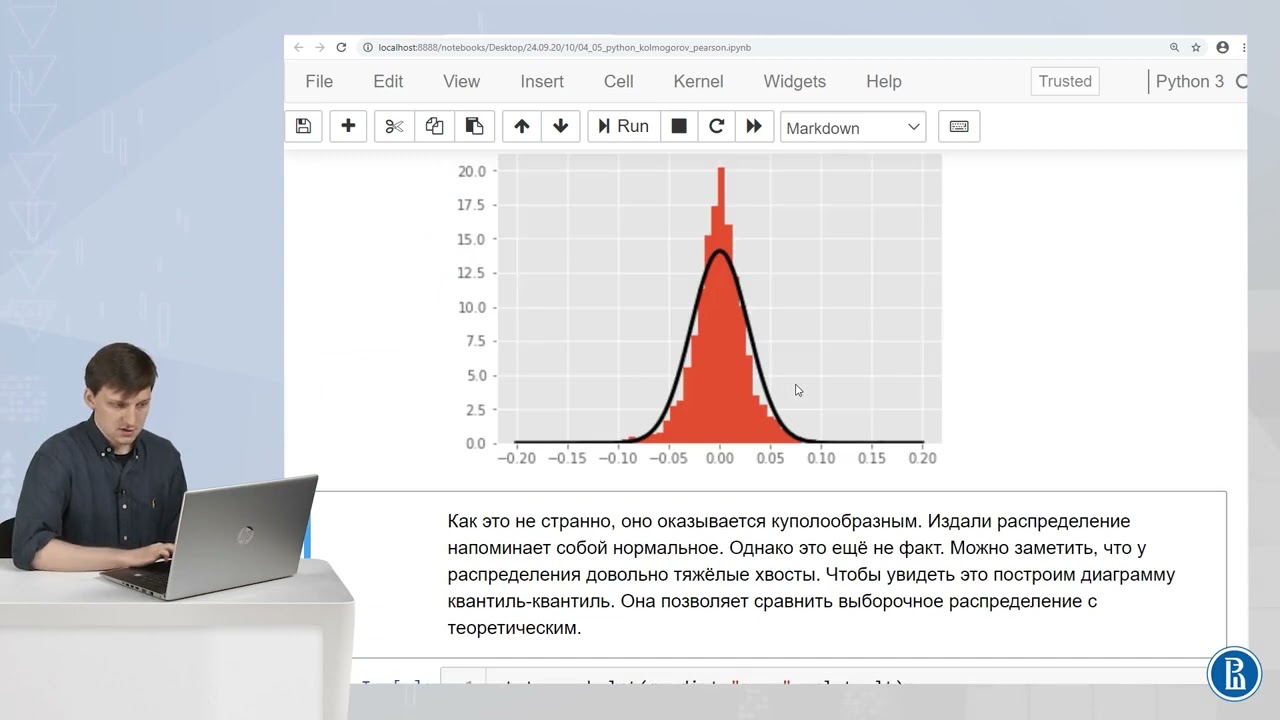Cut selected cells with the scissors icon
1280x720 pixels.
394,126
